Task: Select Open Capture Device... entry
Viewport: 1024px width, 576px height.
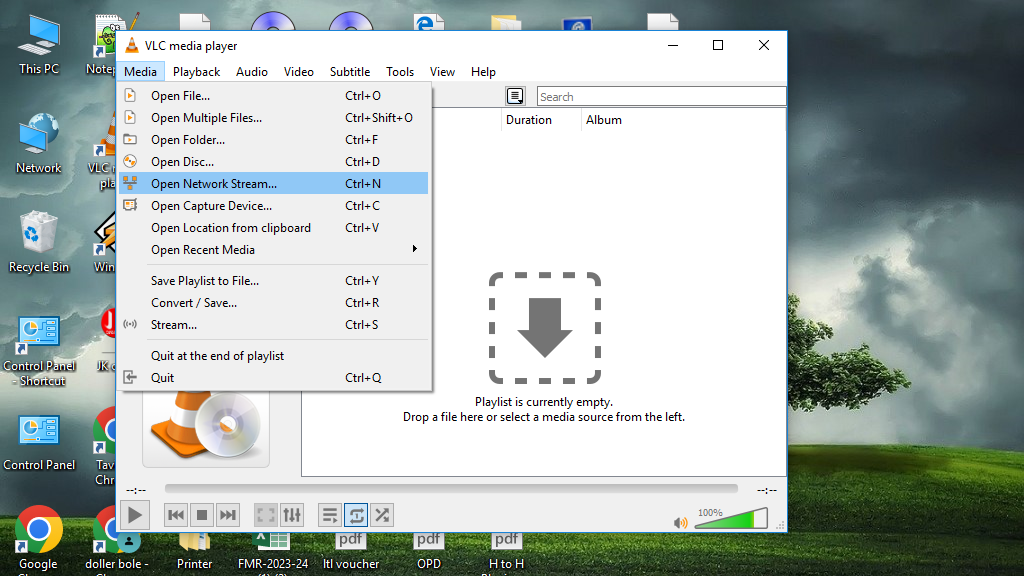Action: point(274,206)
